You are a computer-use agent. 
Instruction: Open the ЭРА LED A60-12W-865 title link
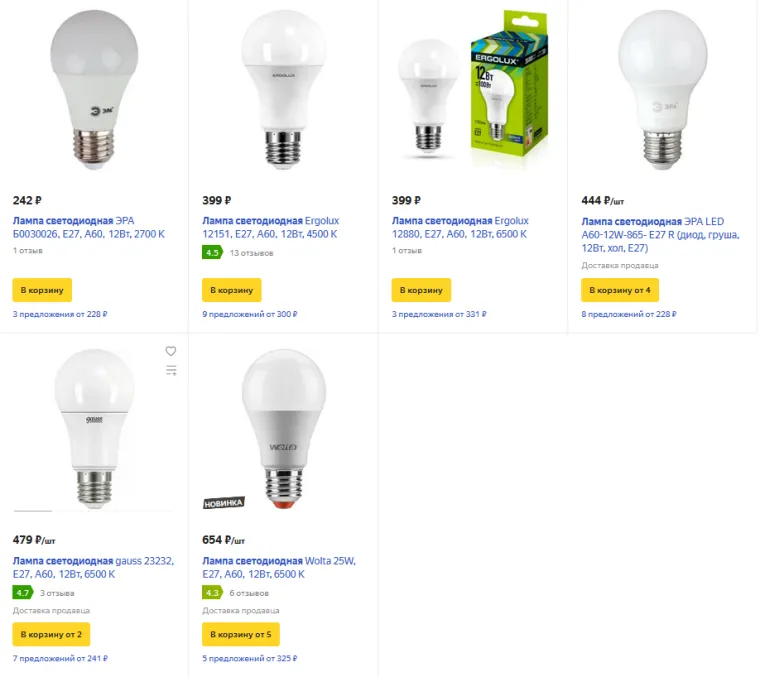pyautogui.click(x=659, y=234)
